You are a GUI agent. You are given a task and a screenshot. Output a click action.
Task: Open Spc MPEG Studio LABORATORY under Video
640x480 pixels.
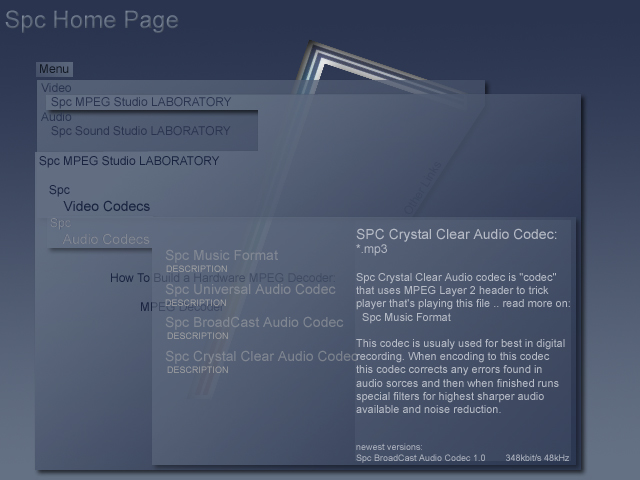[x=141, y=102]
